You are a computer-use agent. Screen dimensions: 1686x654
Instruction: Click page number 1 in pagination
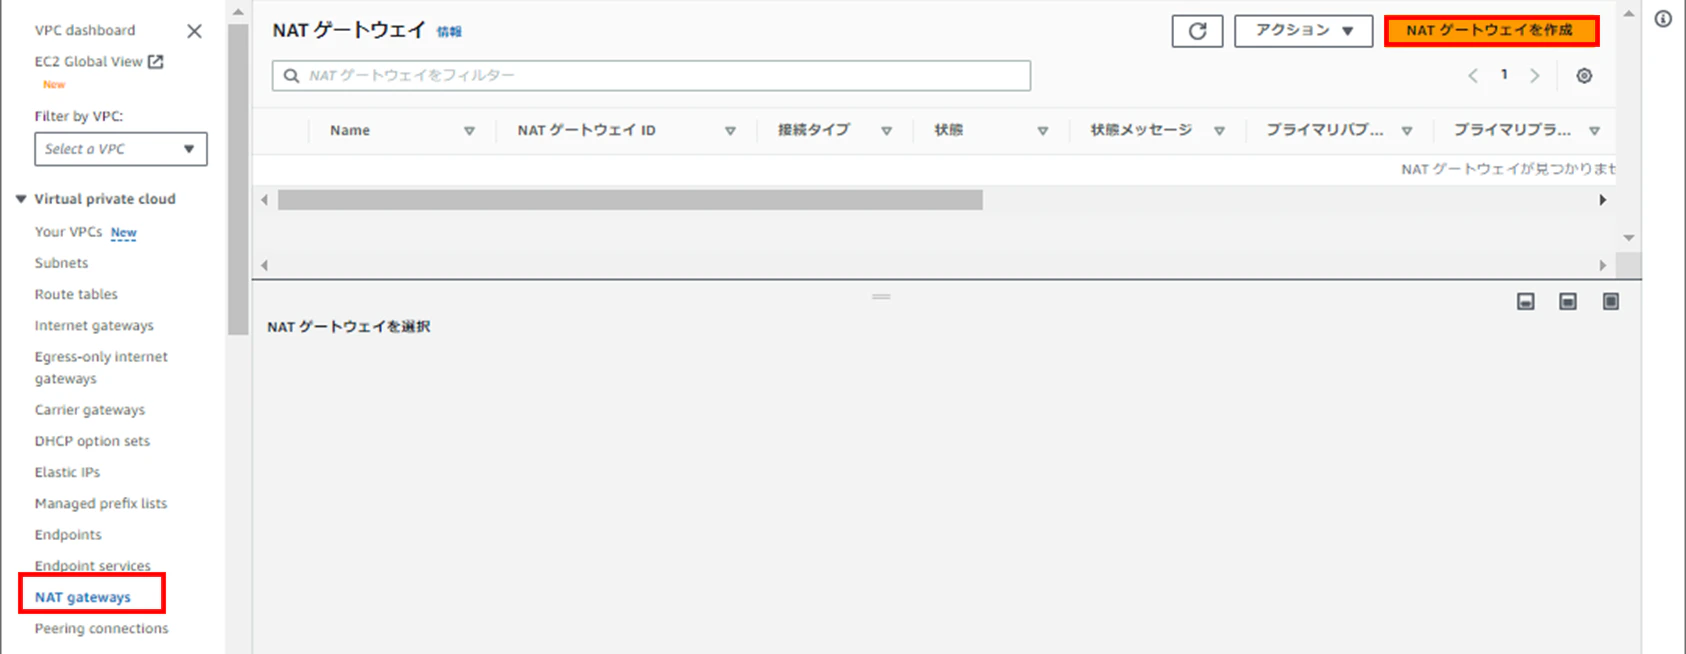1504,75
